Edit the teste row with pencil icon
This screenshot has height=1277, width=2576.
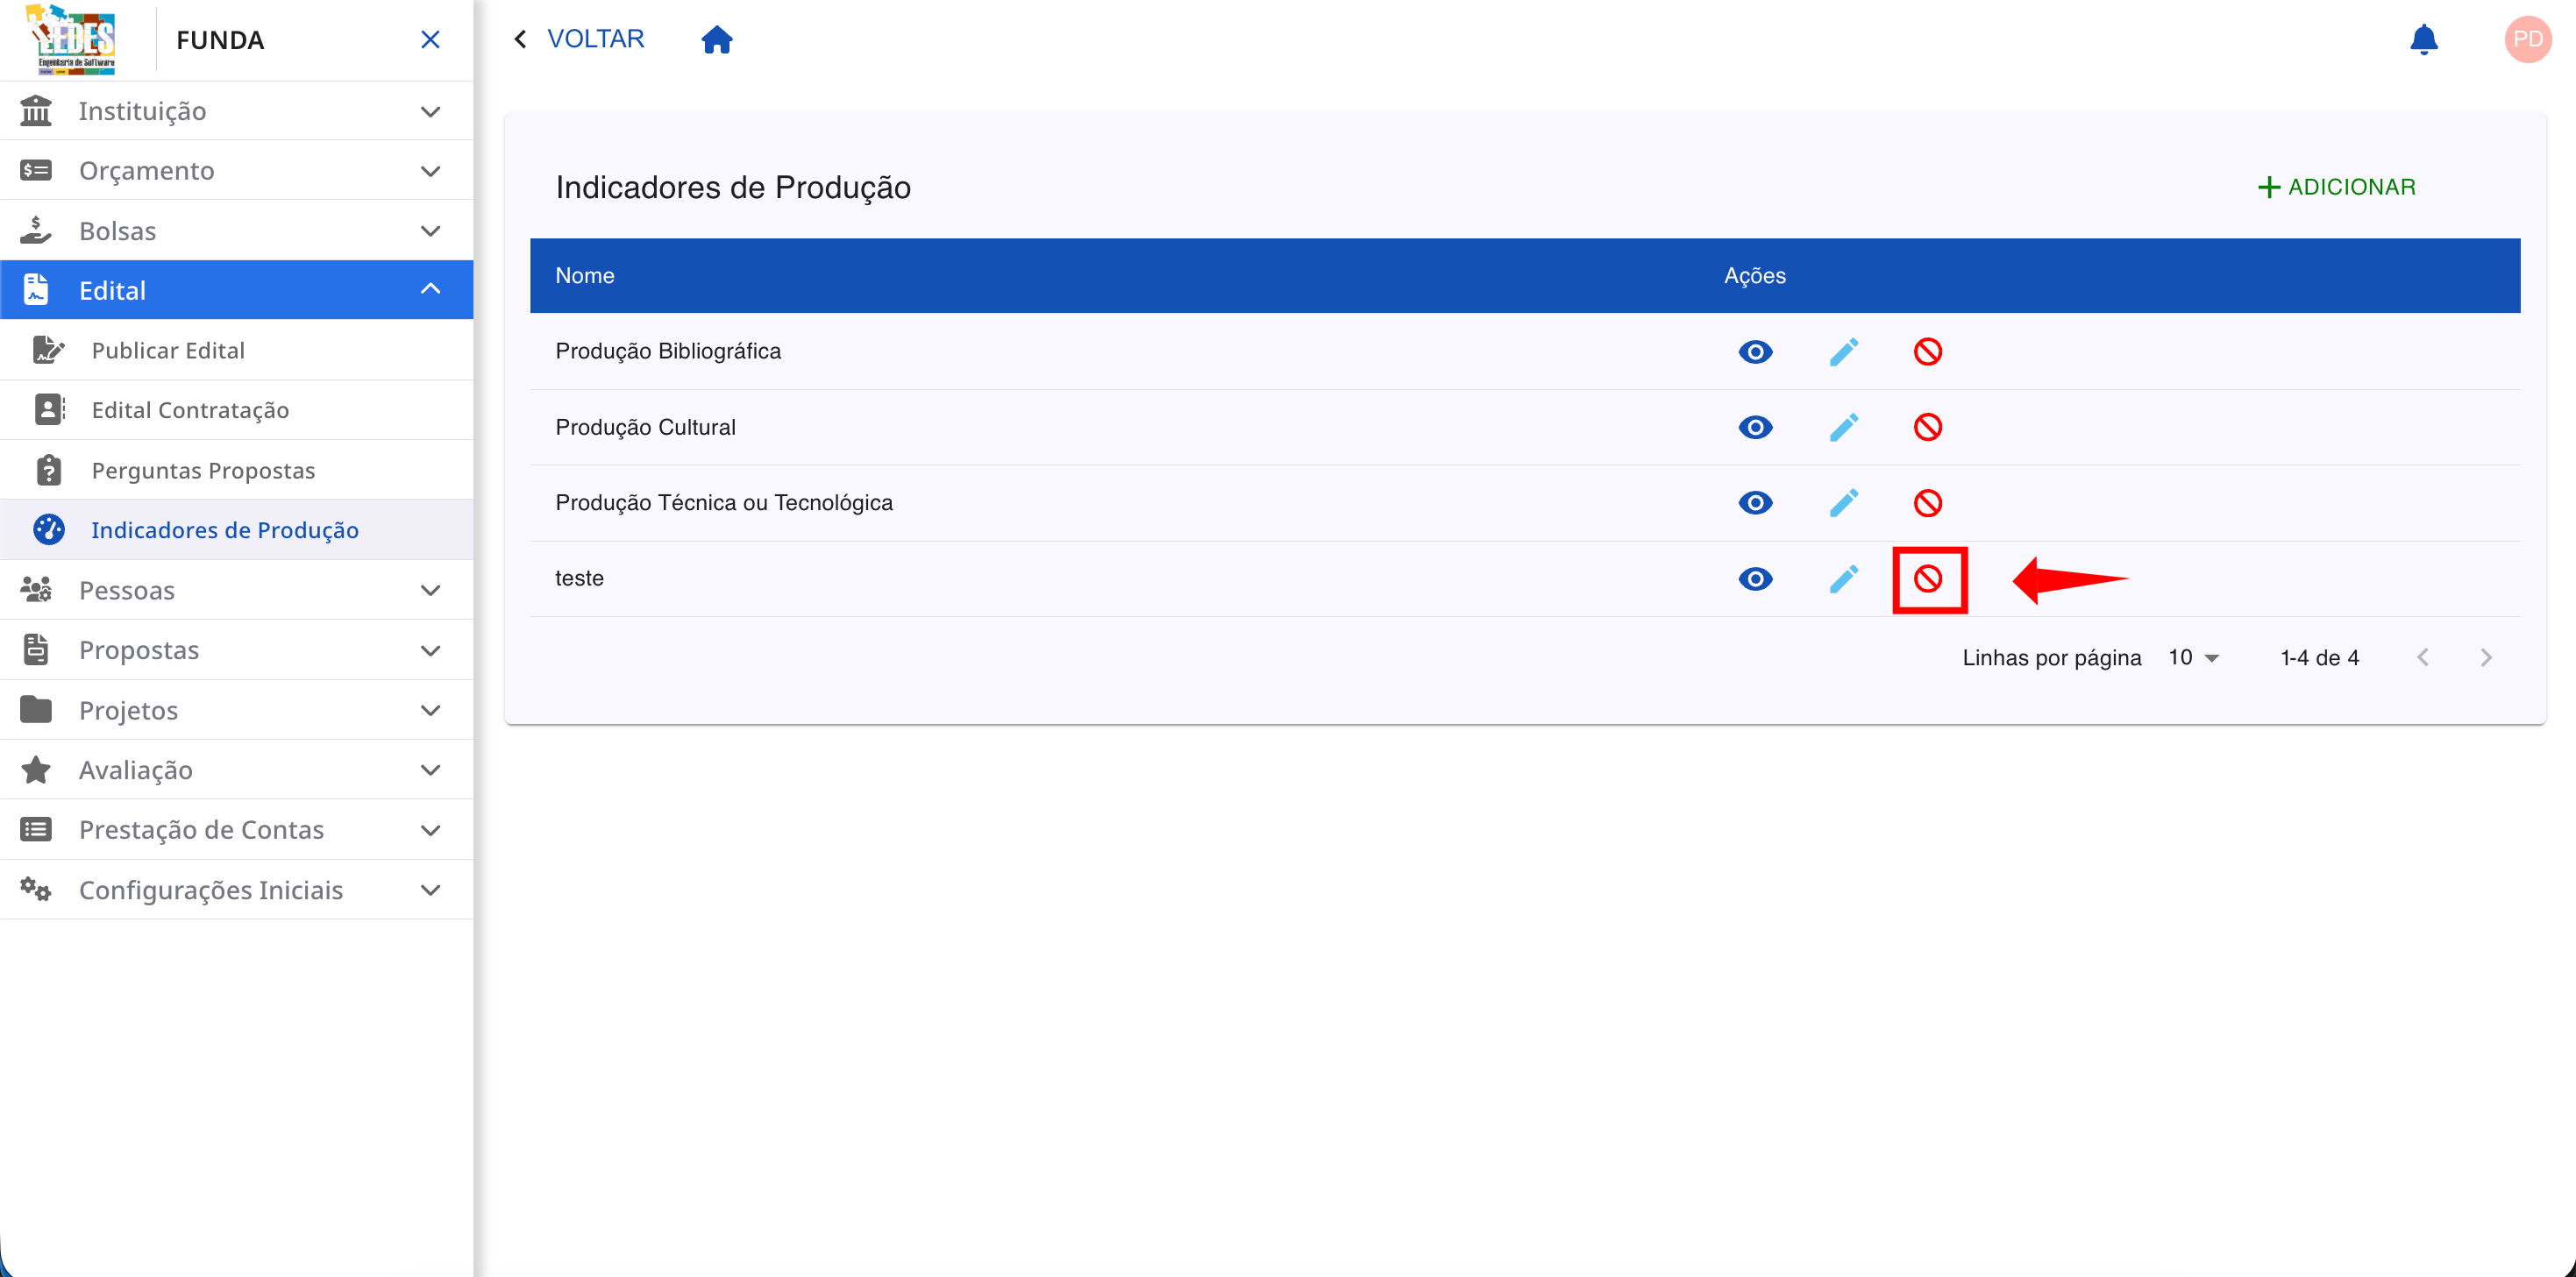coord(1844,579)
